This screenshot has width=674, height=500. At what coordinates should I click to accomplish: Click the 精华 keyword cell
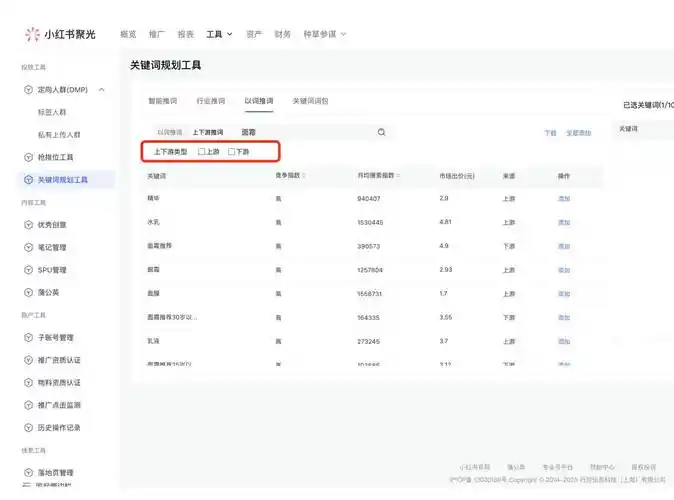coord(153,198)
